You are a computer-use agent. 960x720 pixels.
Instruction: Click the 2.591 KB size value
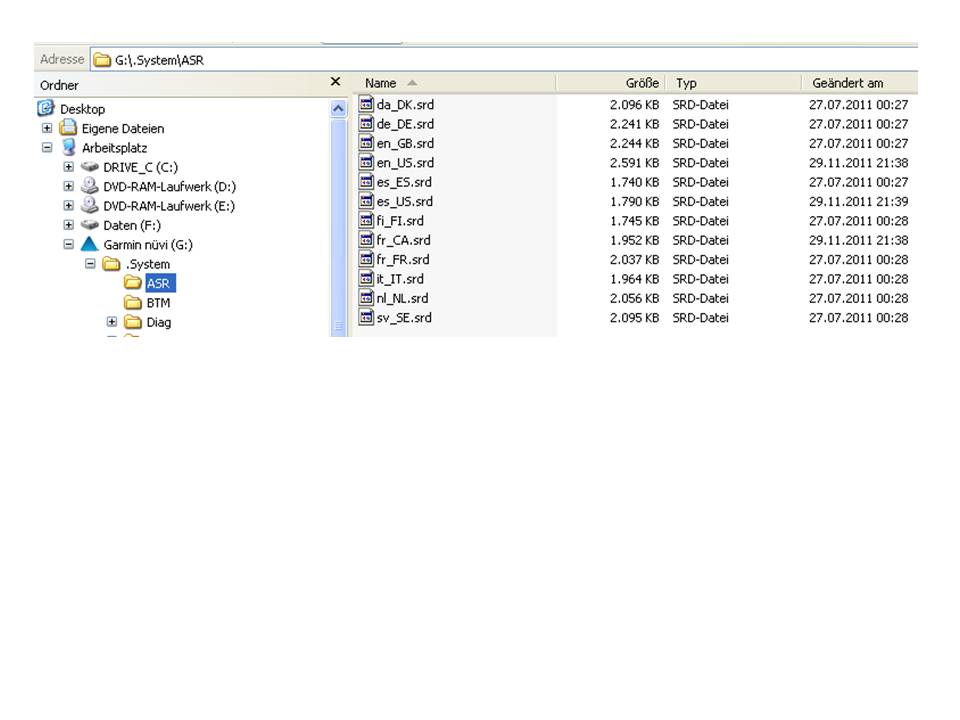click(x=634, y=162)
